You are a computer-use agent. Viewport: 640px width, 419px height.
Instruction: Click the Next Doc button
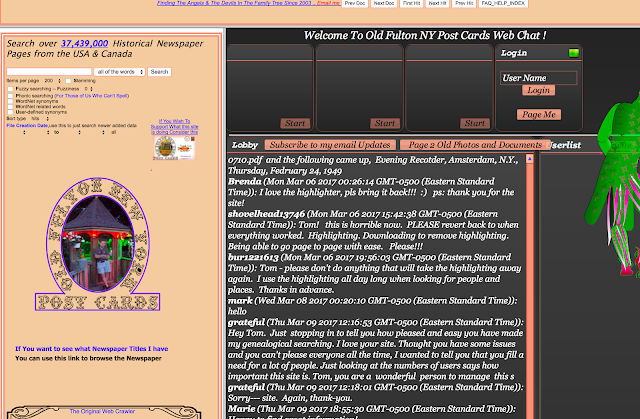tap(384, 3)
